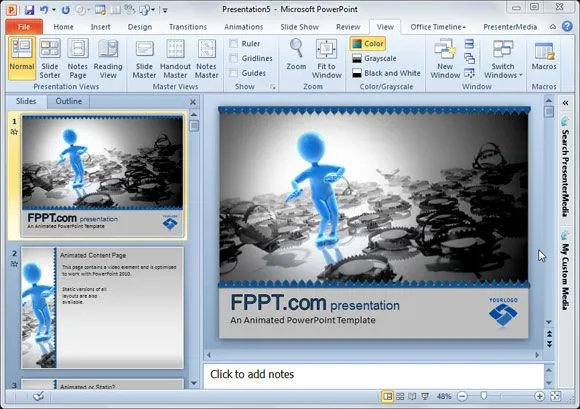Open the Zoom dialog from ribbon
580x409 pixels.
pos(296,54)
